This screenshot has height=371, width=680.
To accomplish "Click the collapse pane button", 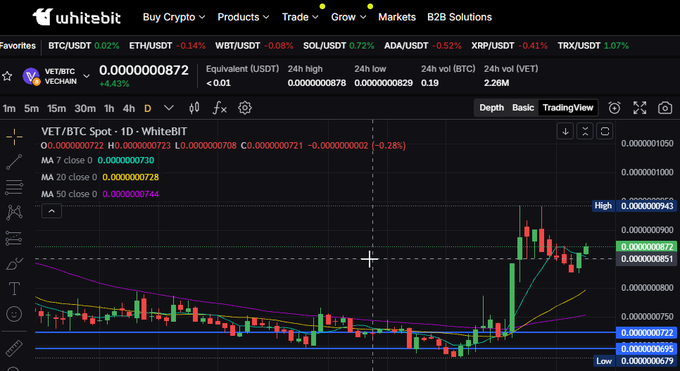I will (585, 131).
